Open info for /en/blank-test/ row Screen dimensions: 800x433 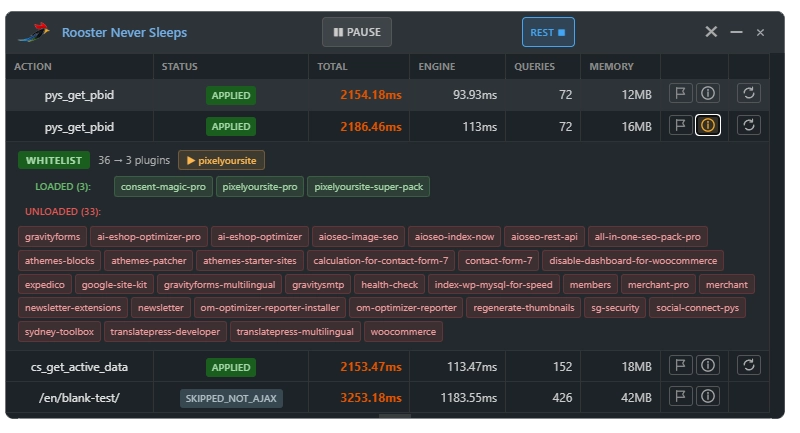708,396
